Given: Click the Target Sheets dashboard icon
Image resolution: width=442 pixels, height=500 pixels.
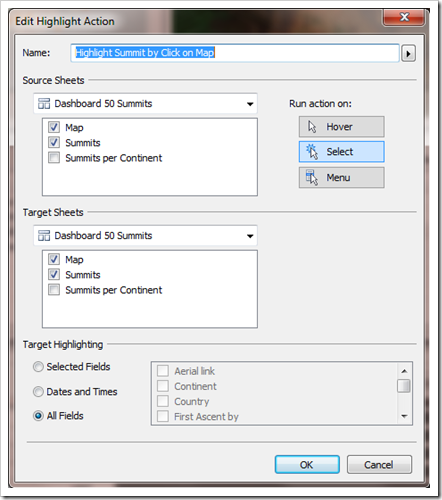Looking at the screenshot, I should 44,236.
